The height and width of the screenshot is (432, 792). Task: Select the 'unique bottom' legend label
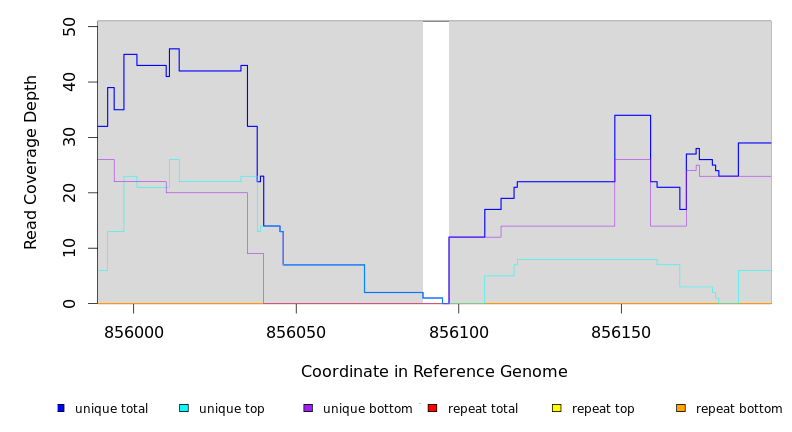tap(367, 409)
